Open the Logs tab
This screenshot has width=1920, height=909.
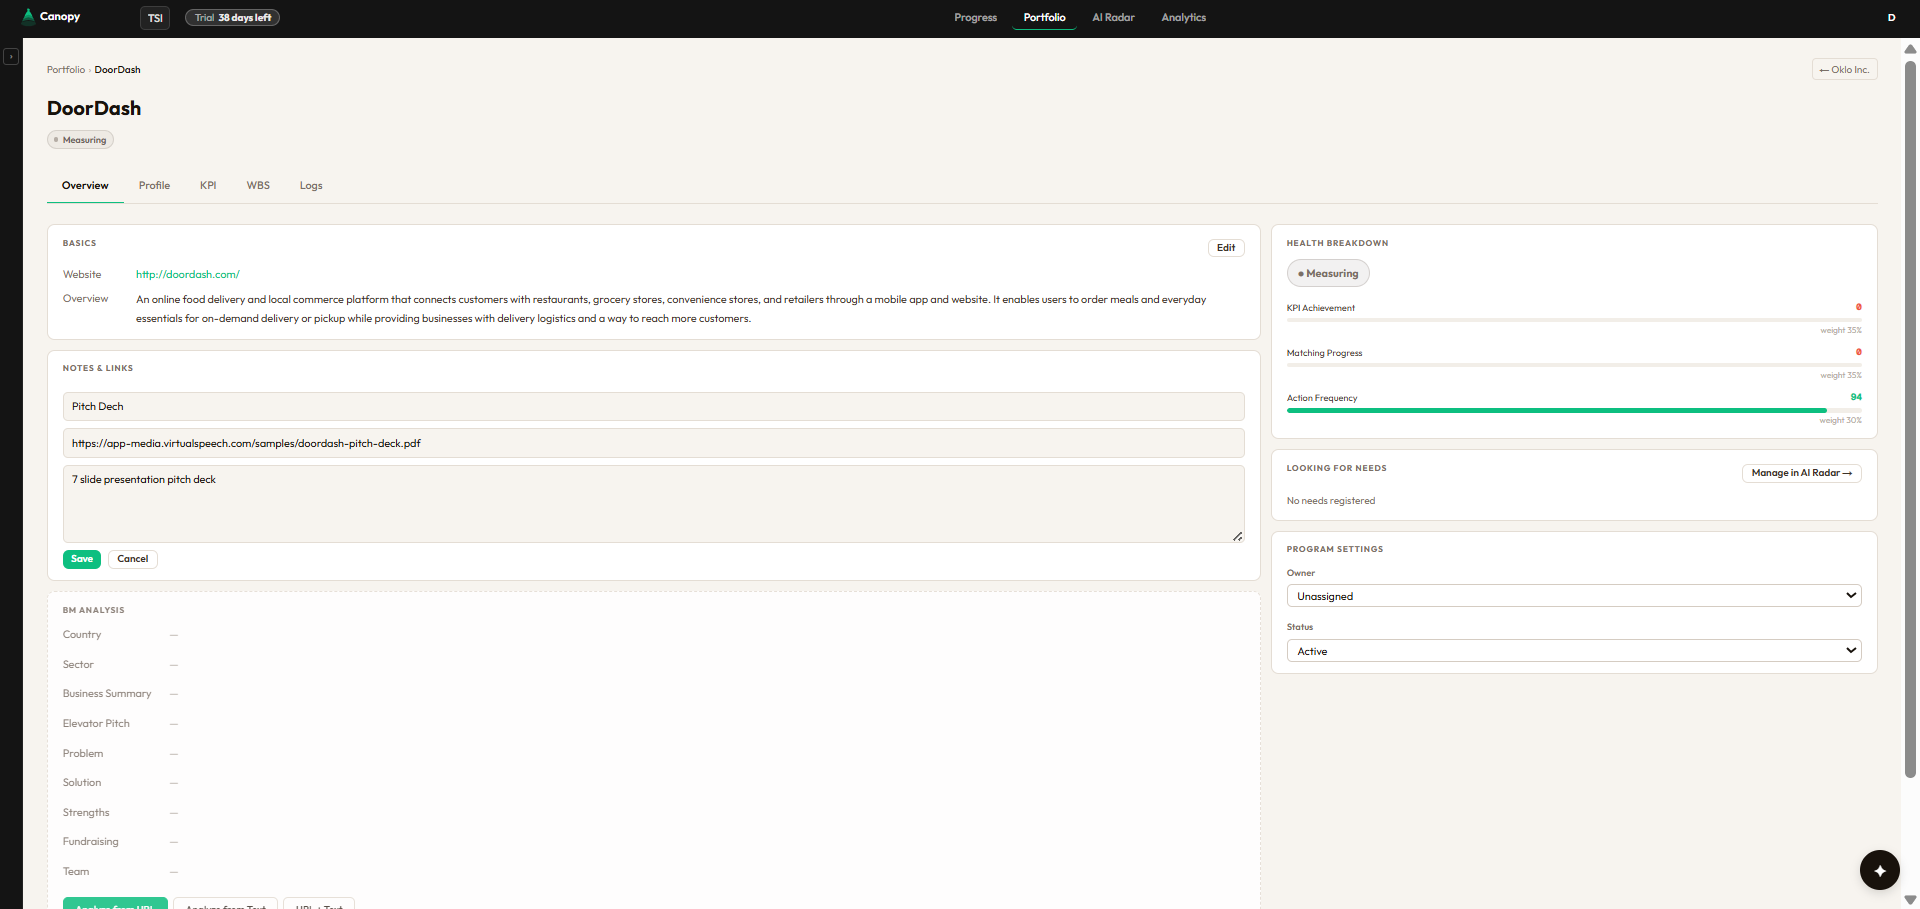click(x=311, y=186)
